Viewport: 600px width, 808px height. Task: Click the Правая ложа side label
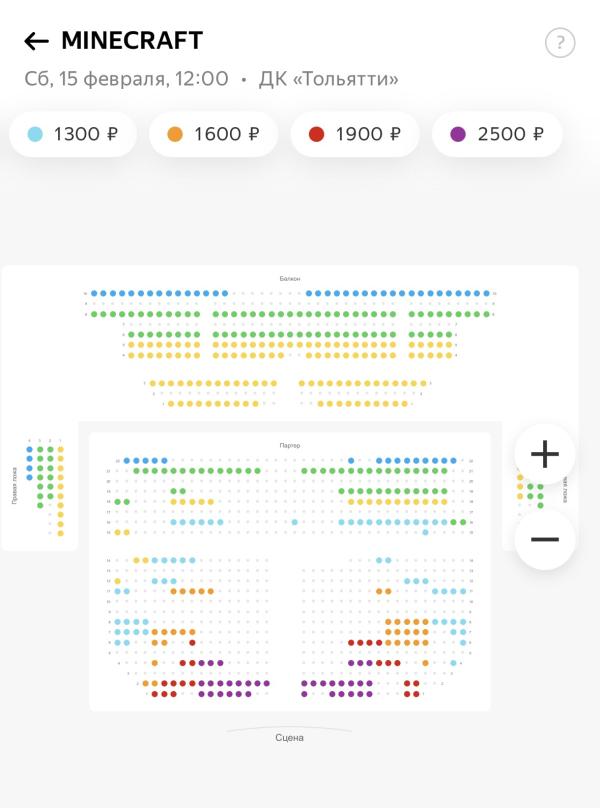pyautogui.click(x=15, y=485)
